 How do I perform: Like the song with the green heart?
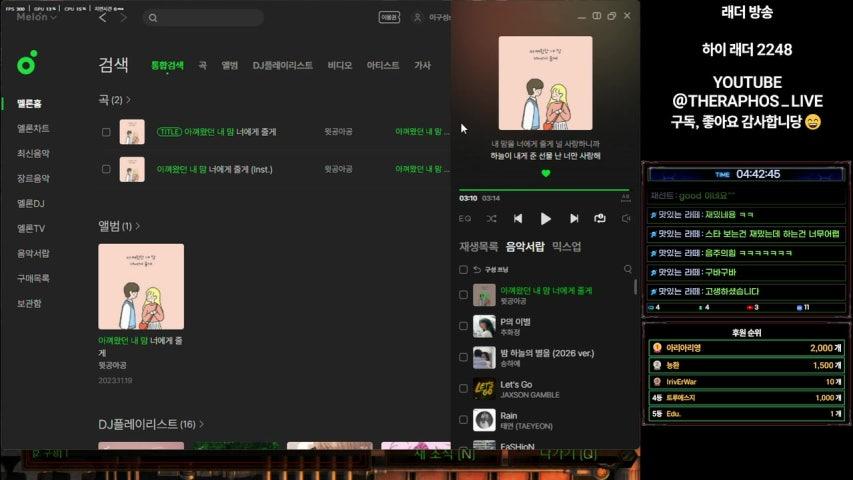[546, 173]
